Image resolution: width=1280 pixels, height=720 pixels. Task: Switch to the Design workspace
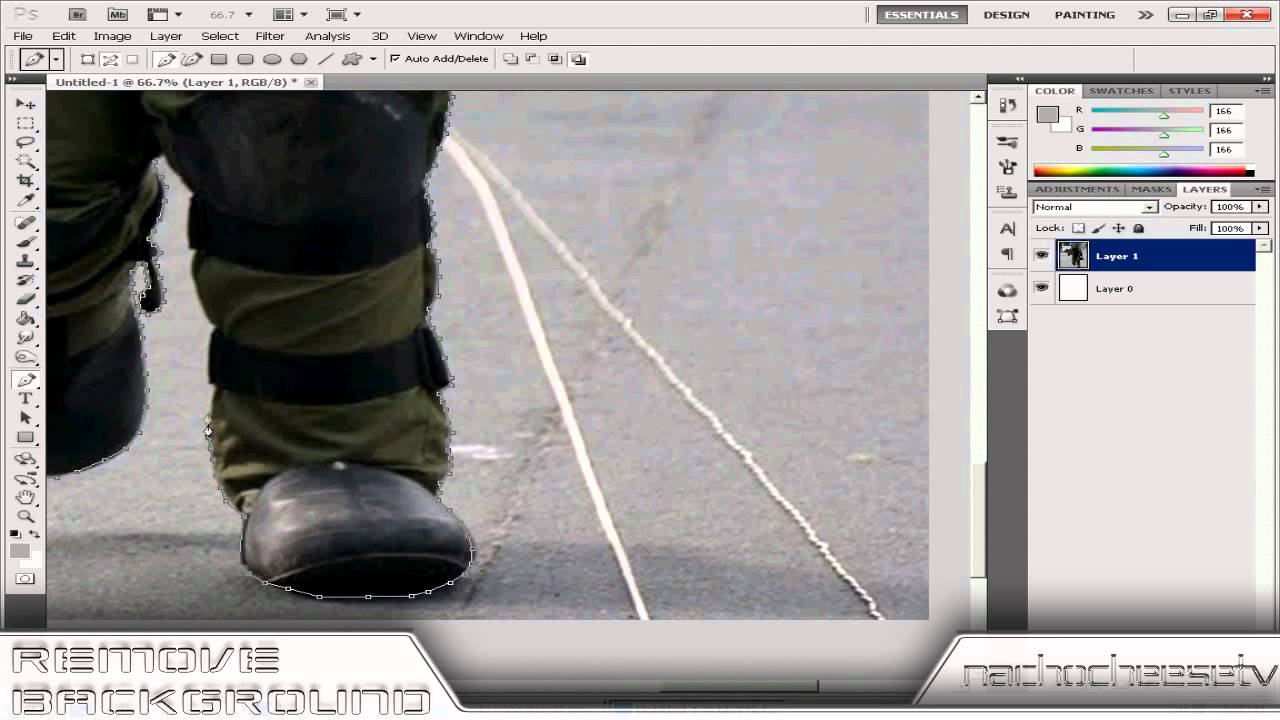click(x=1006, y=15)
